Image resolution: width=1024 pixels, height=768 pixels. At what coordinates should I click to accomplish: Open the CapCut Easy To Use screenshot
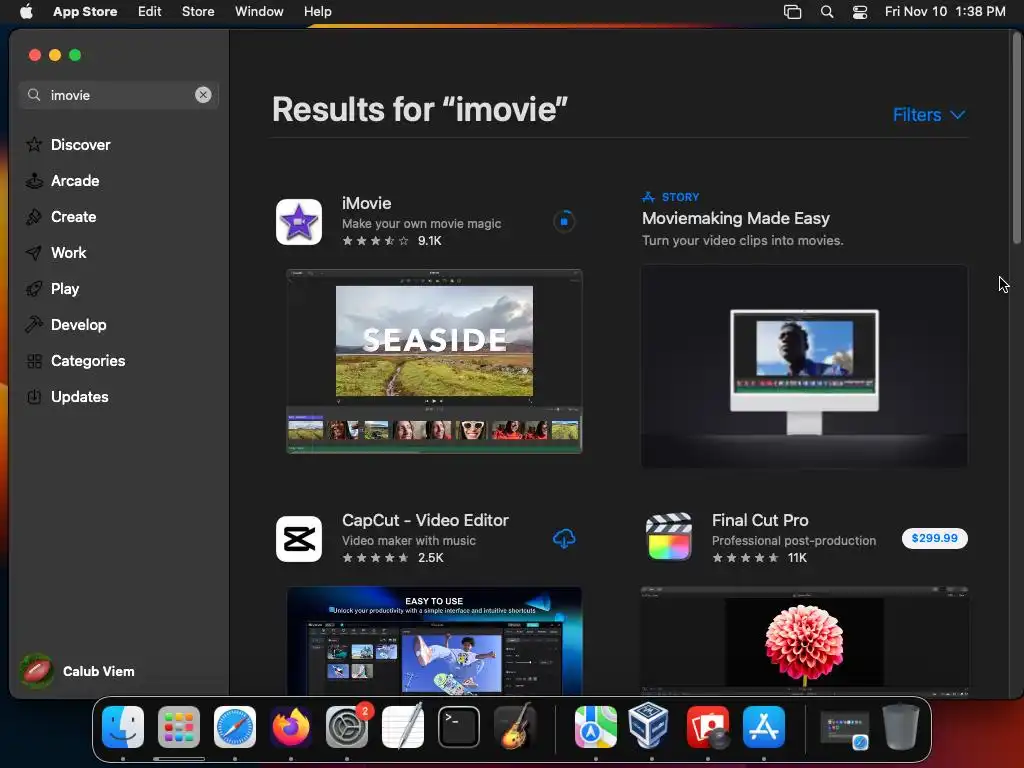pos(434,641)
